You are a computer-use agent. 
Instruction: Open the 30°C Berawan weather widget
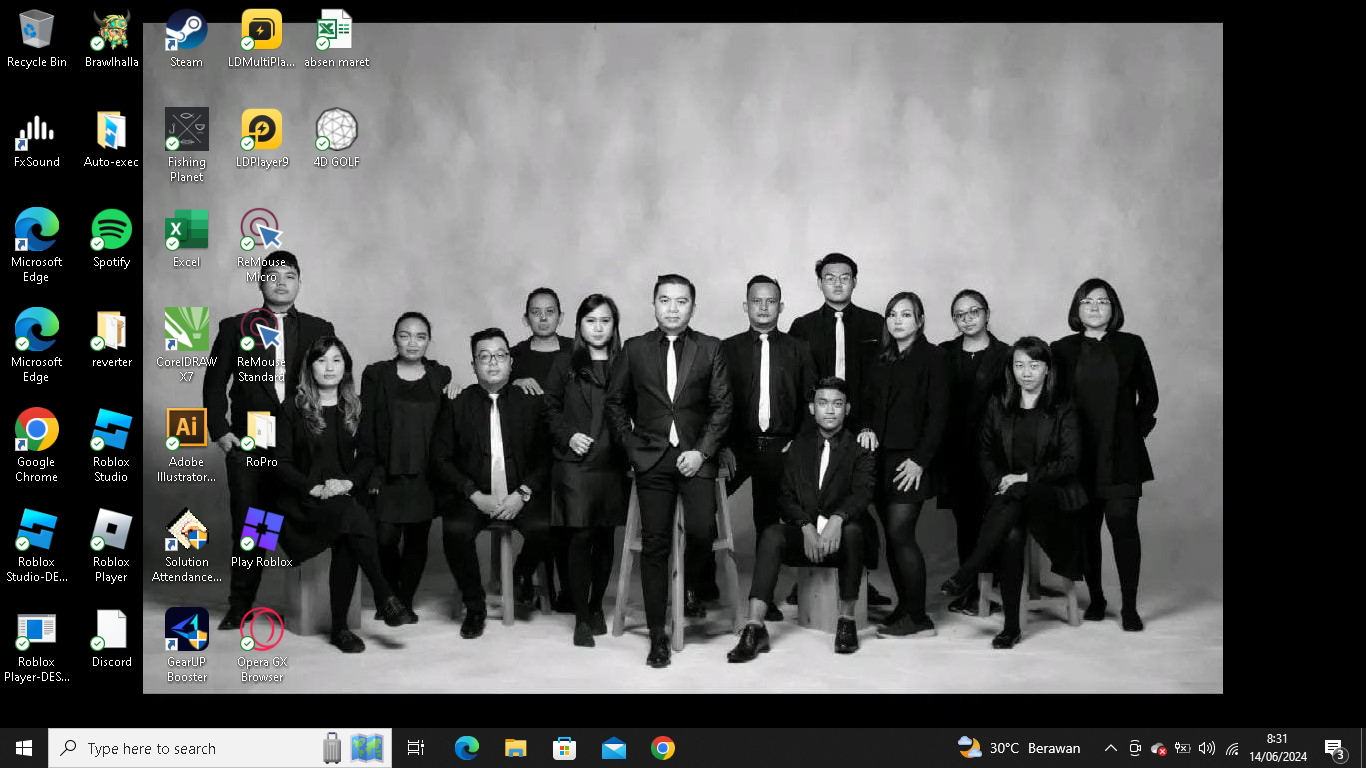point(1019,748)
